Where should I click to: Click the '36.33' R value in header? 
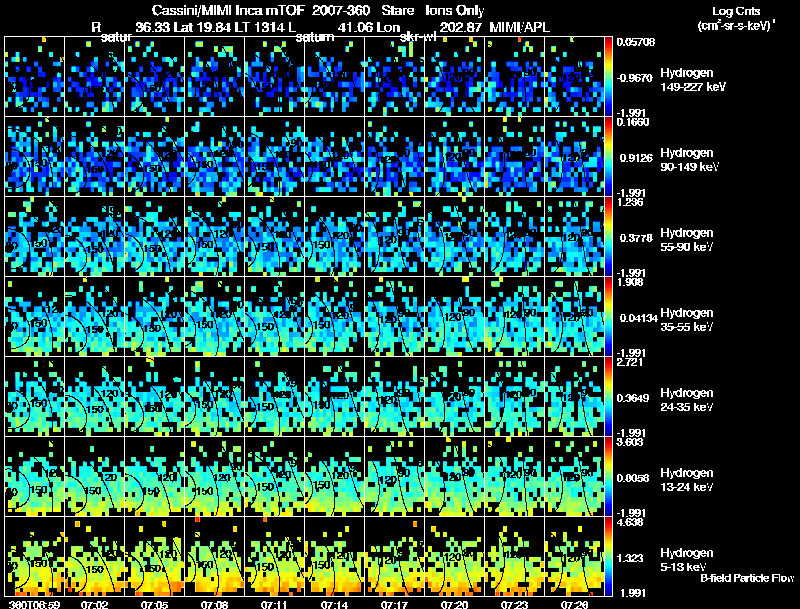click(x=153, y=27)
